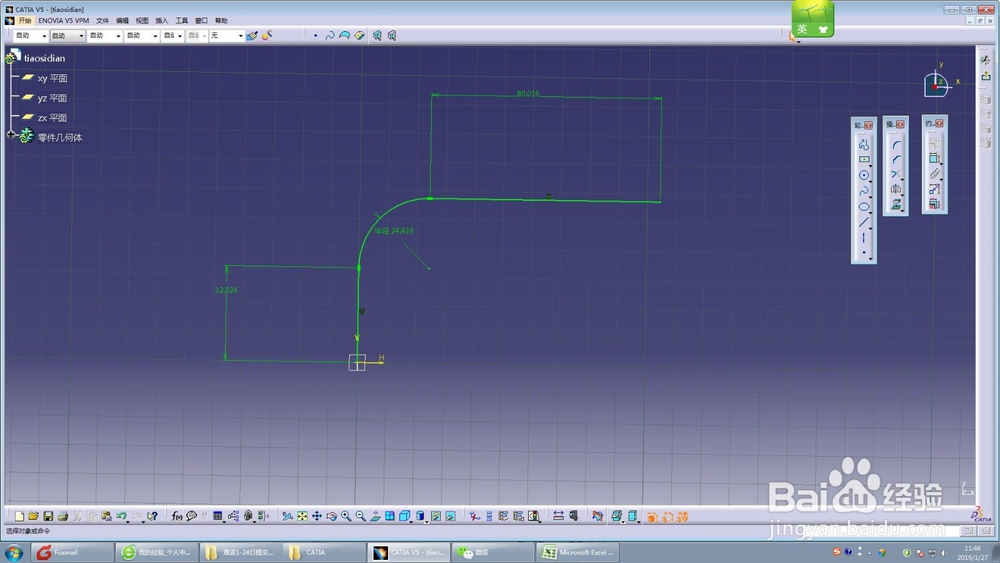The height and width of the screenshot is (563, 1000).
Task: Click the Zoom In magnifier icon
Action: 346,516
